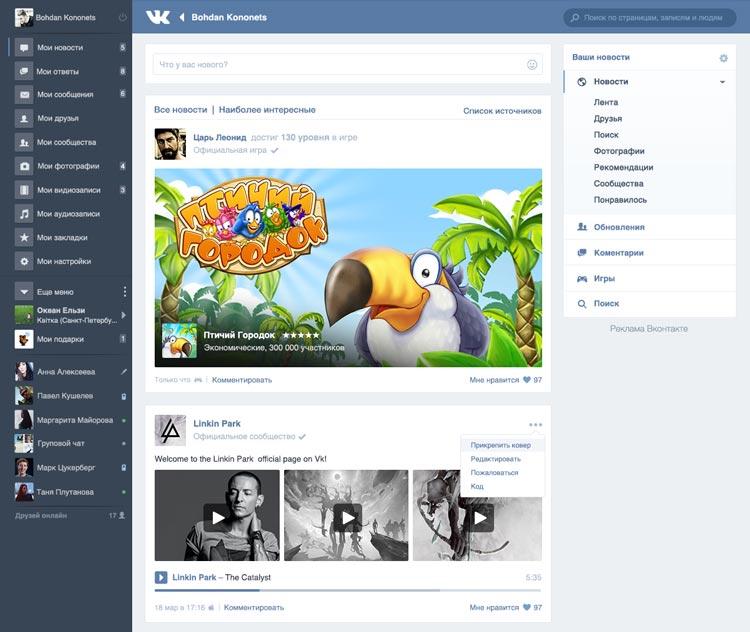Choose Редактировать from post menu
Viewport: 750px width, 632px height.
click(x=496, y=459)
